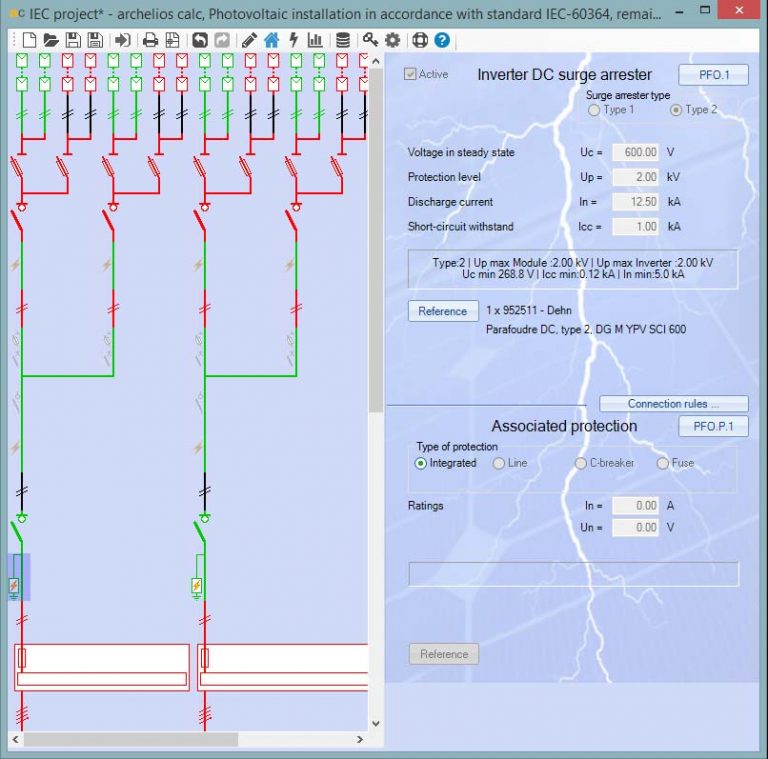Select the yellow surge arrester symbol on second inverter

[x=196, y=585]
